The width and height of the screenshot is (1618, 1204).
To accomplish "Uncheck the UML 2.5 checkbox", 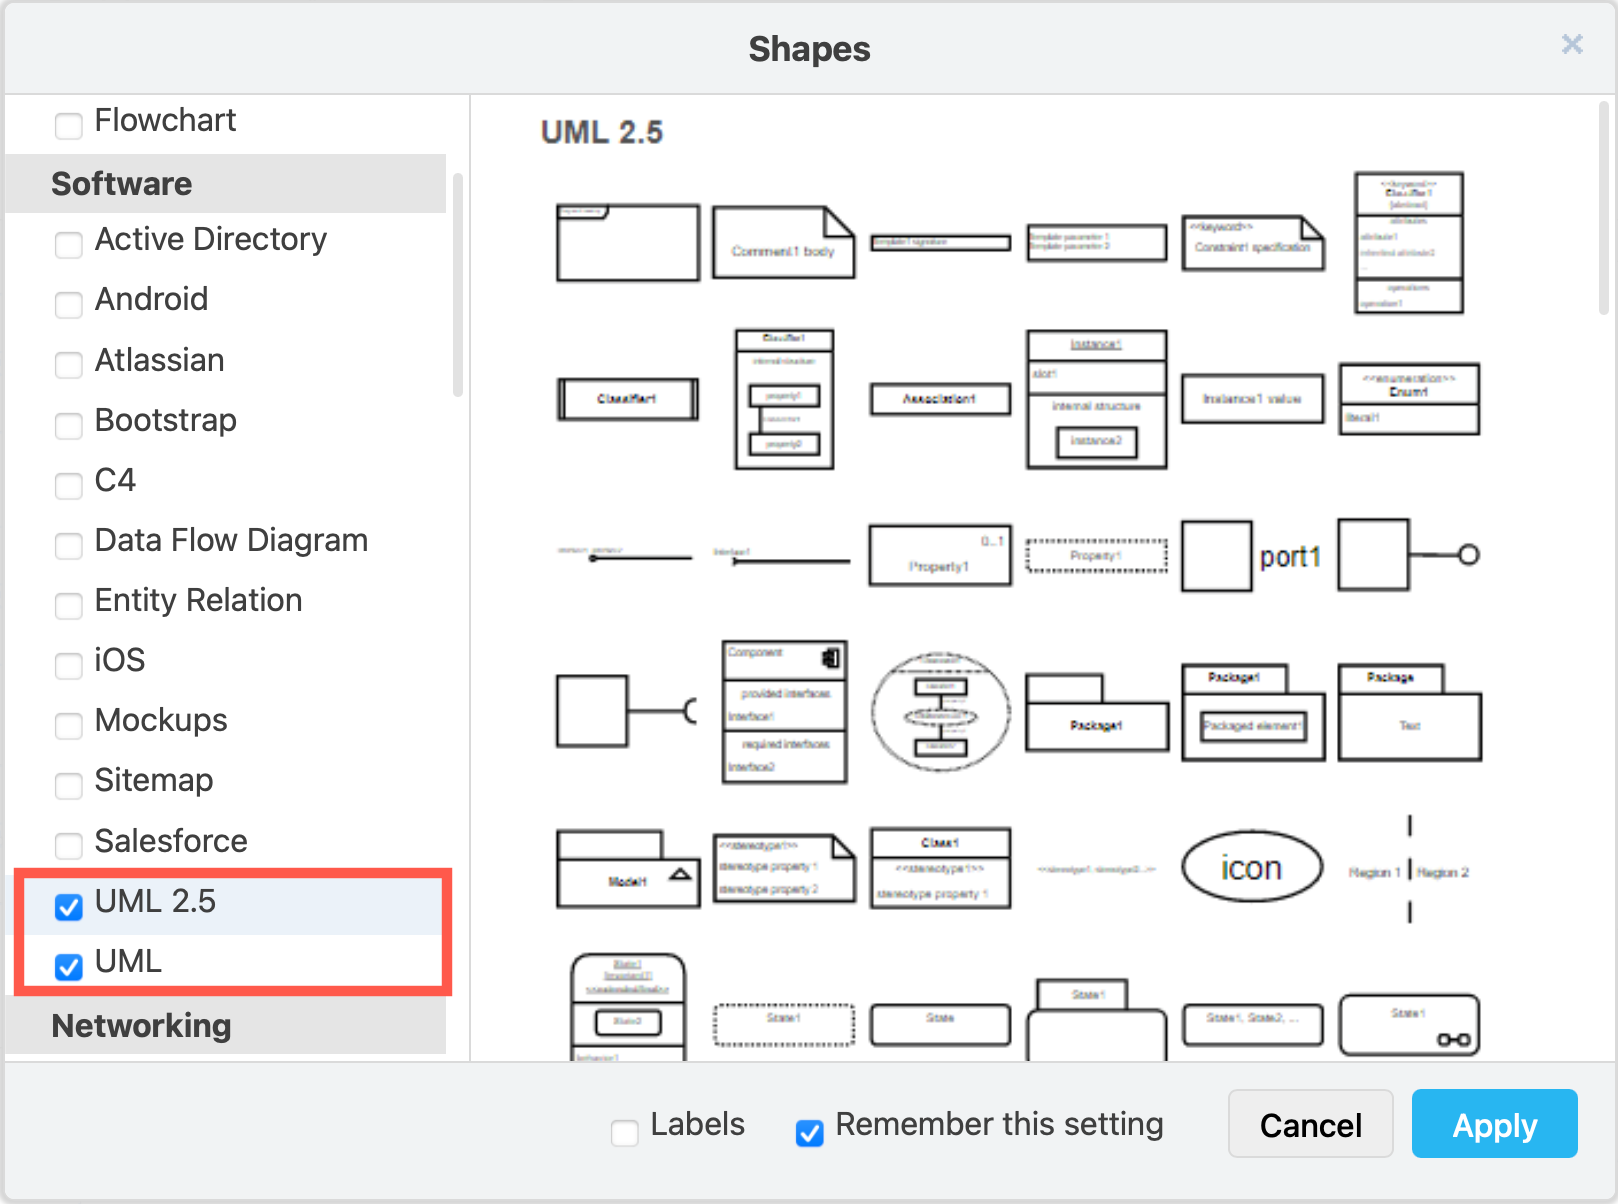I will click(x=68, y=907).
